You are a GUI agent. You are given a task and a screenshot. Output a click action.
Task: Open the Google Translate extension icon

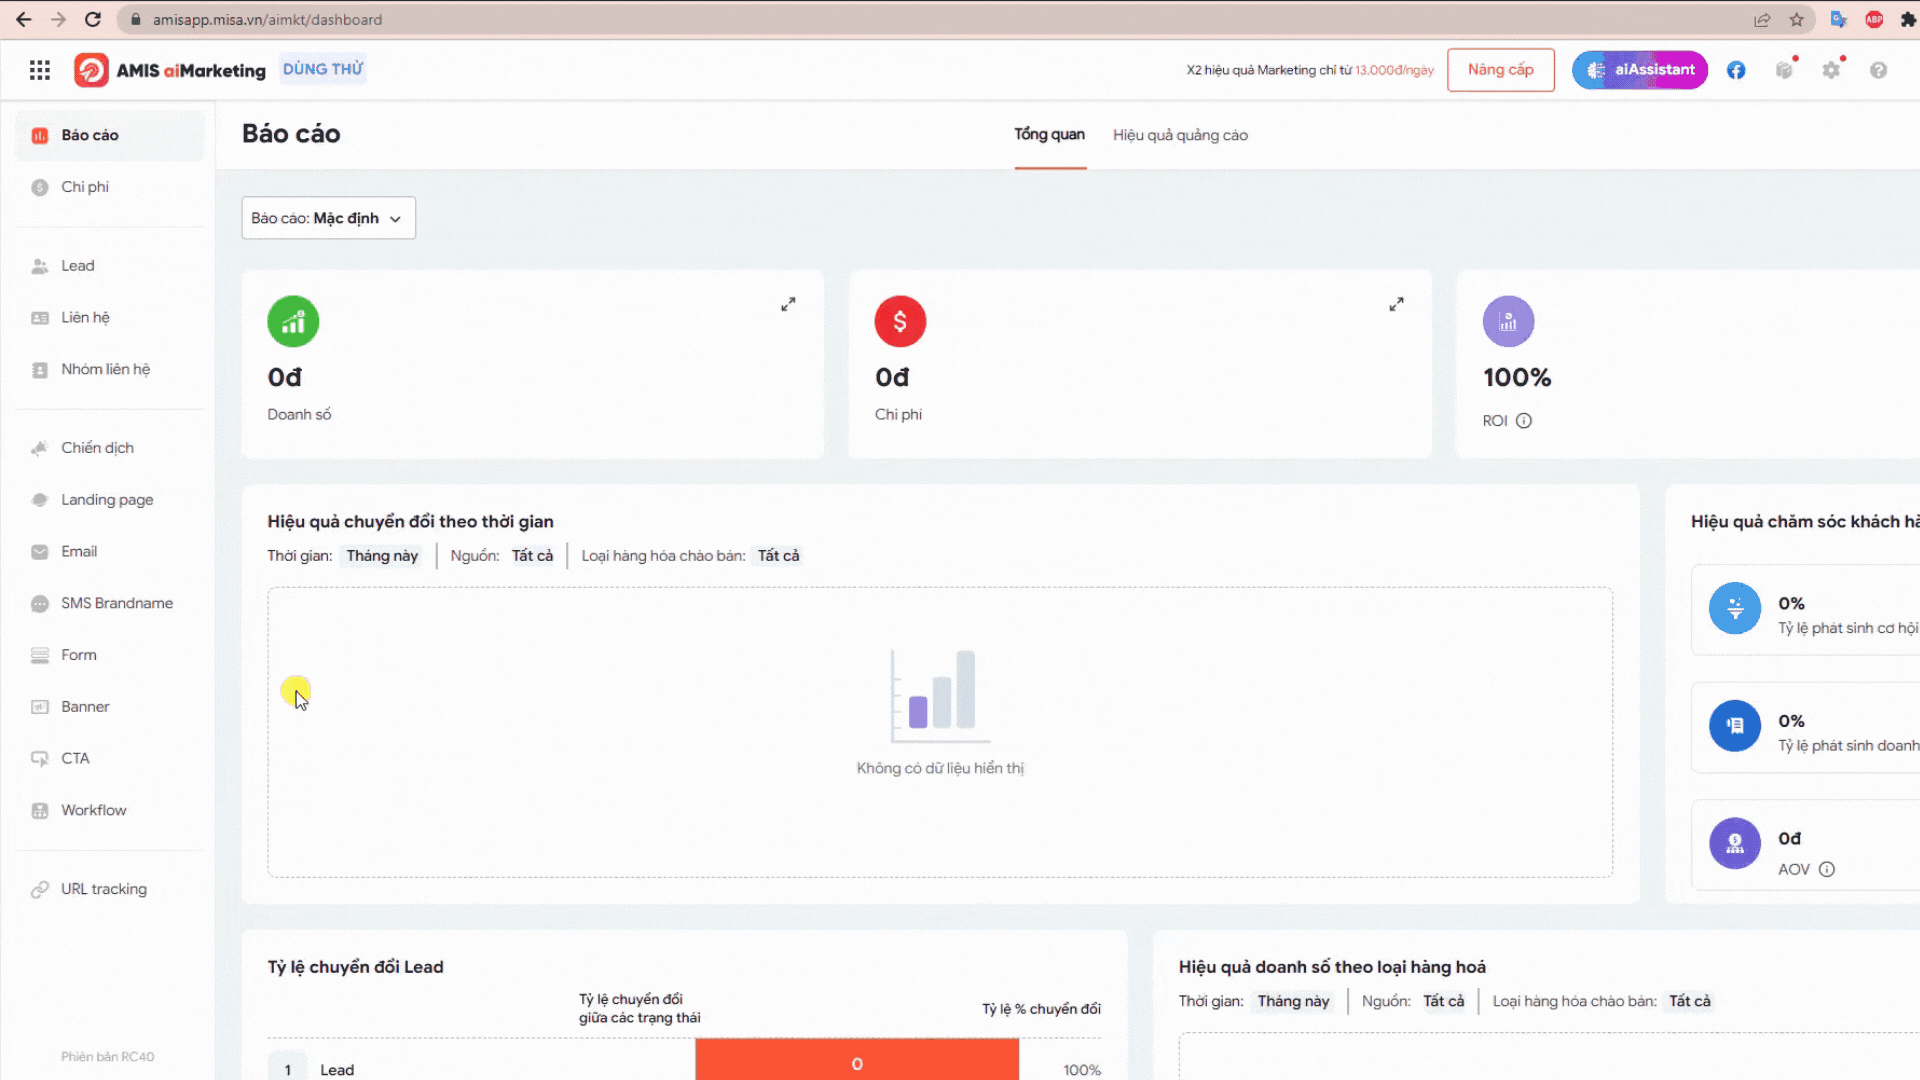(1838, 19)
